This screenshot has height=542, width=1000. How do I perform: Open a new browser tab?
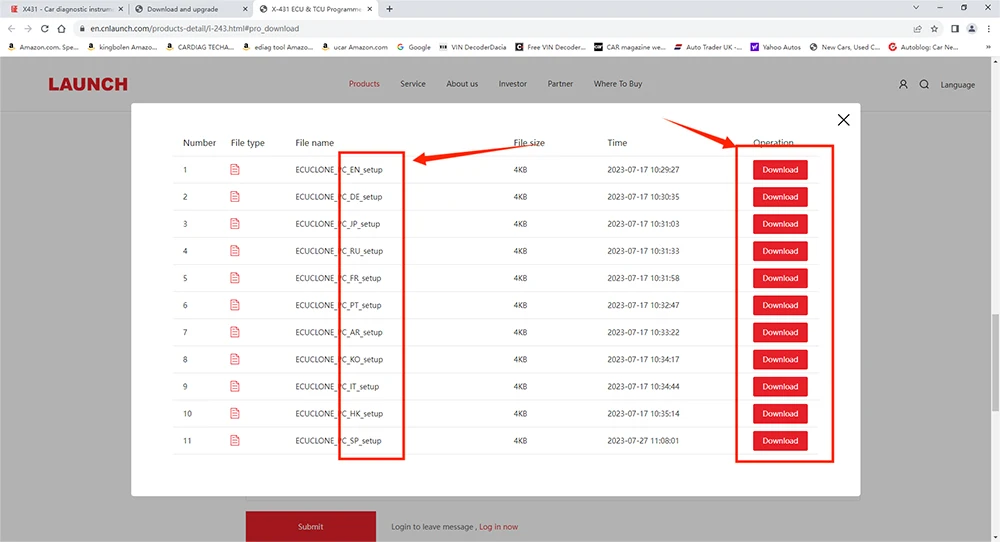tap(390, 9)
